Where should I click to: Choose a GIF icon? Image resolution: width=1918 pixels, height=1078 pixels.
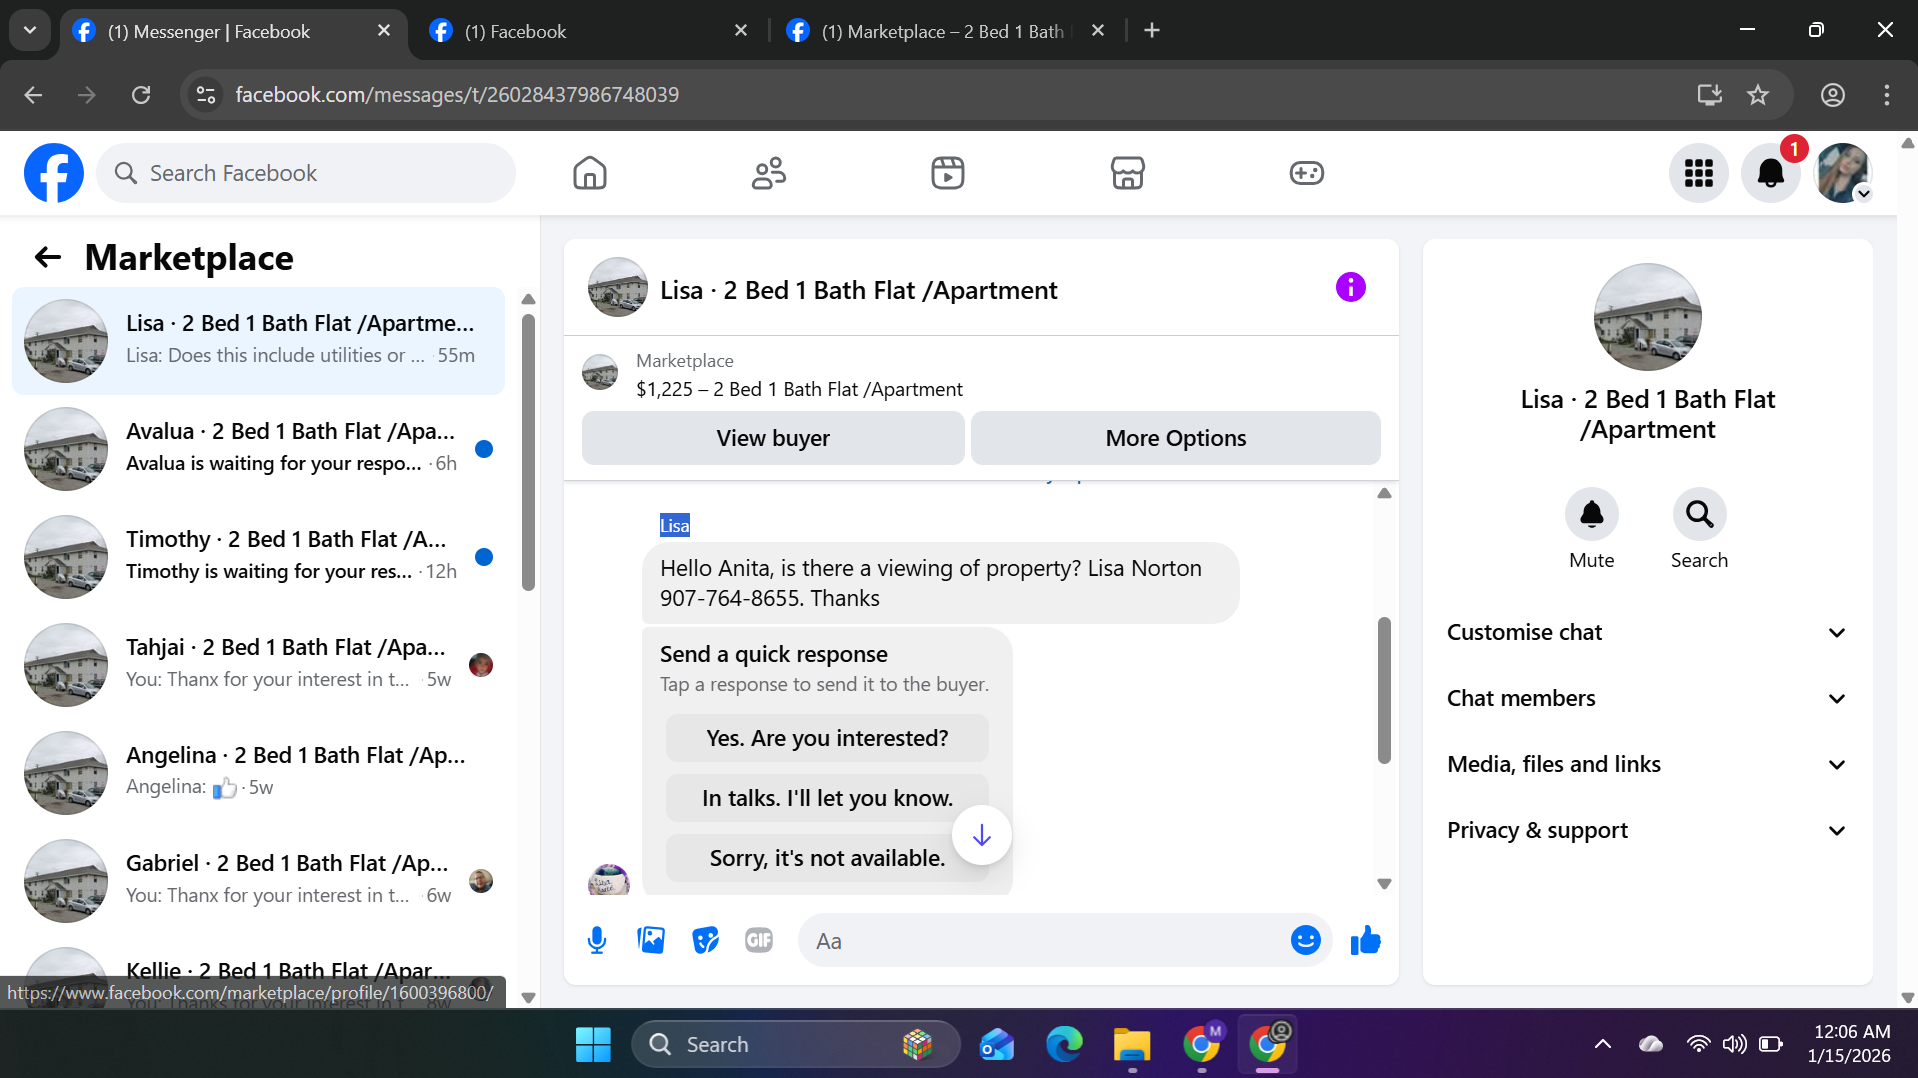point(759,940)
